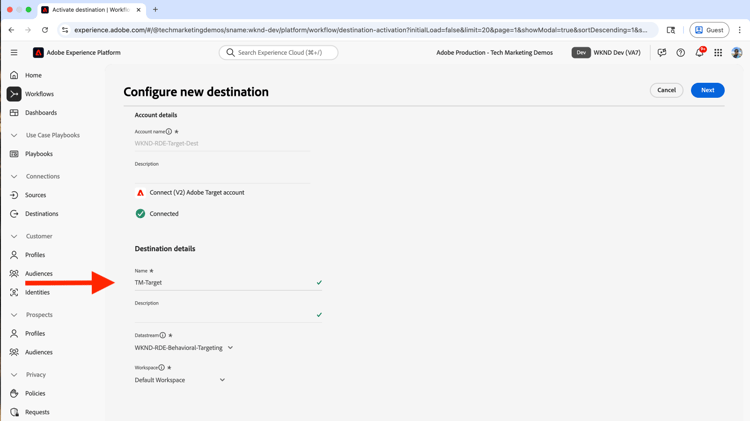Screen dimensions: 750x421
Task: Click the Connected status text
Action: pos(164,214)
